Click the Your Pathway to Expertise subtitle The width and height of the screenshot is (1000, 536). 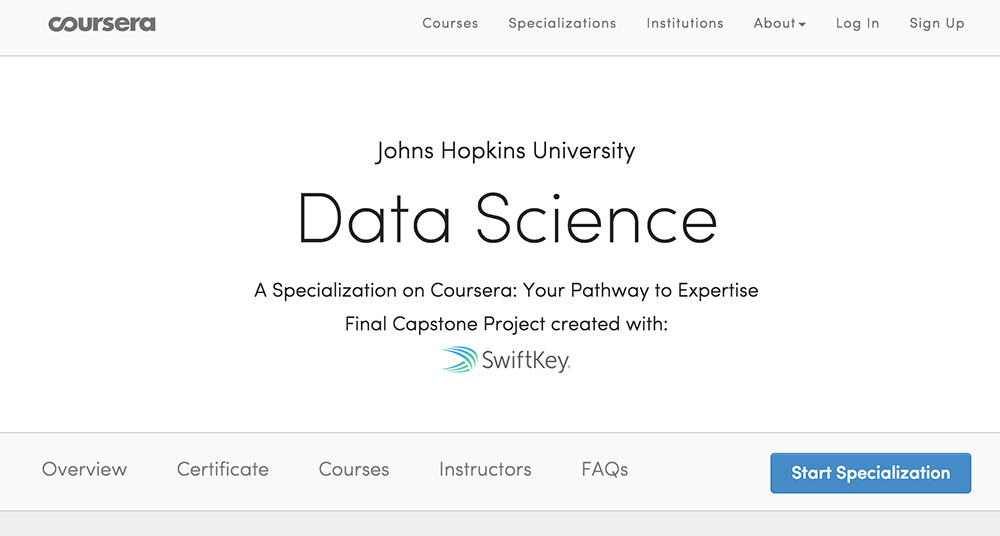click(506, 291)
